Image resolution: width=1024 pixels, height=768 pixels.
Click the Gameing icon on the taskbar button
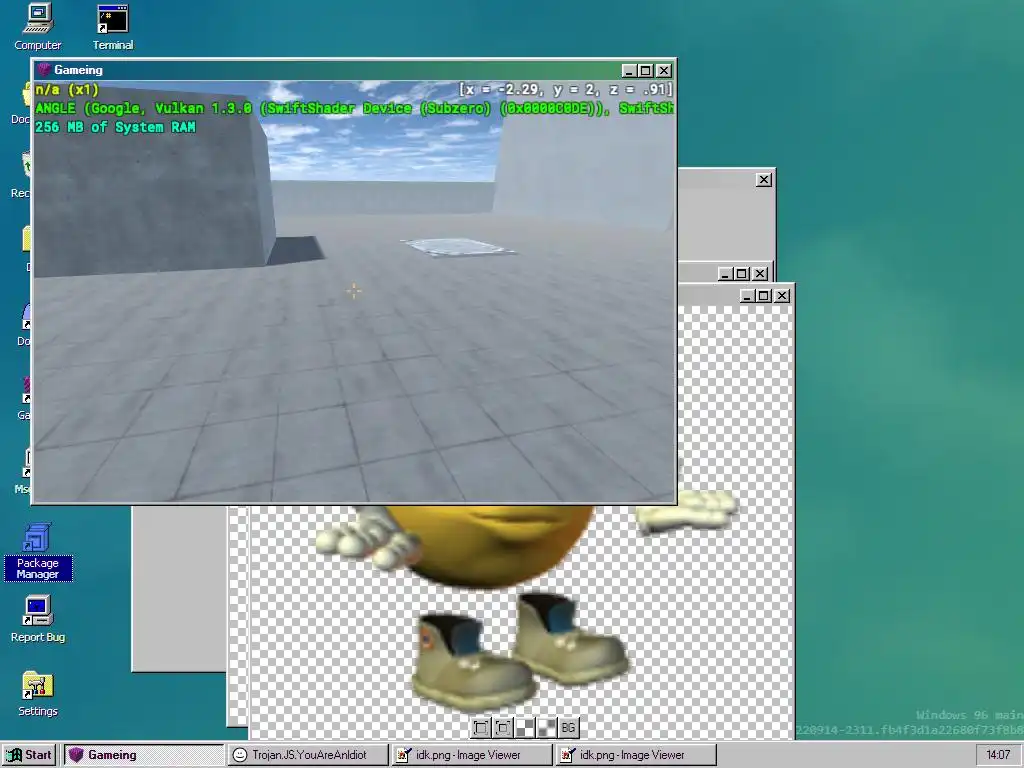click(76, 755)
